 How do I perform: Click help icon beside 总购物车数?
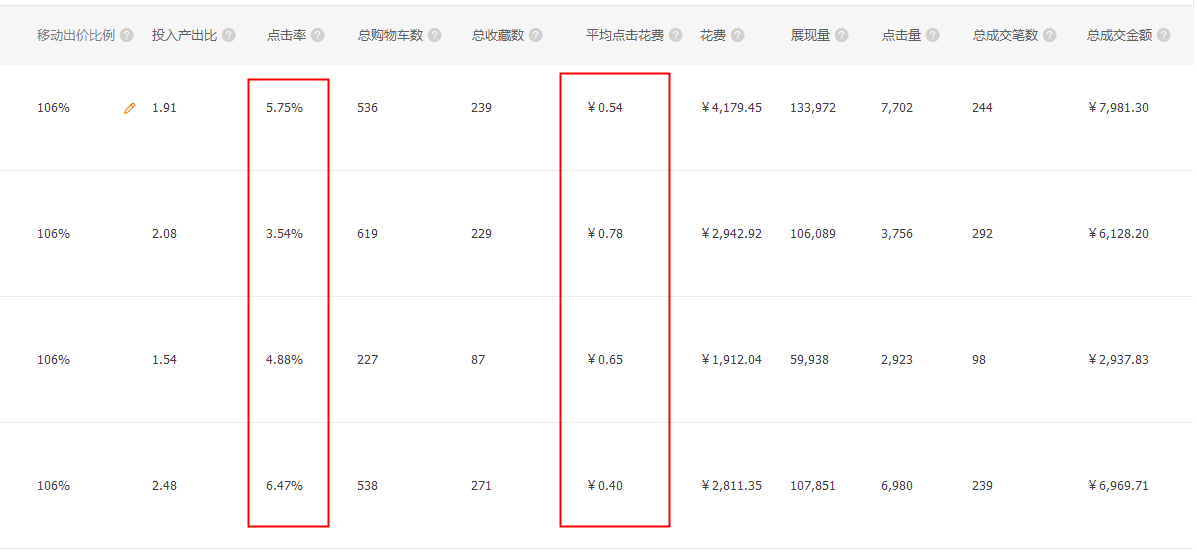click(x=434, y=35)
